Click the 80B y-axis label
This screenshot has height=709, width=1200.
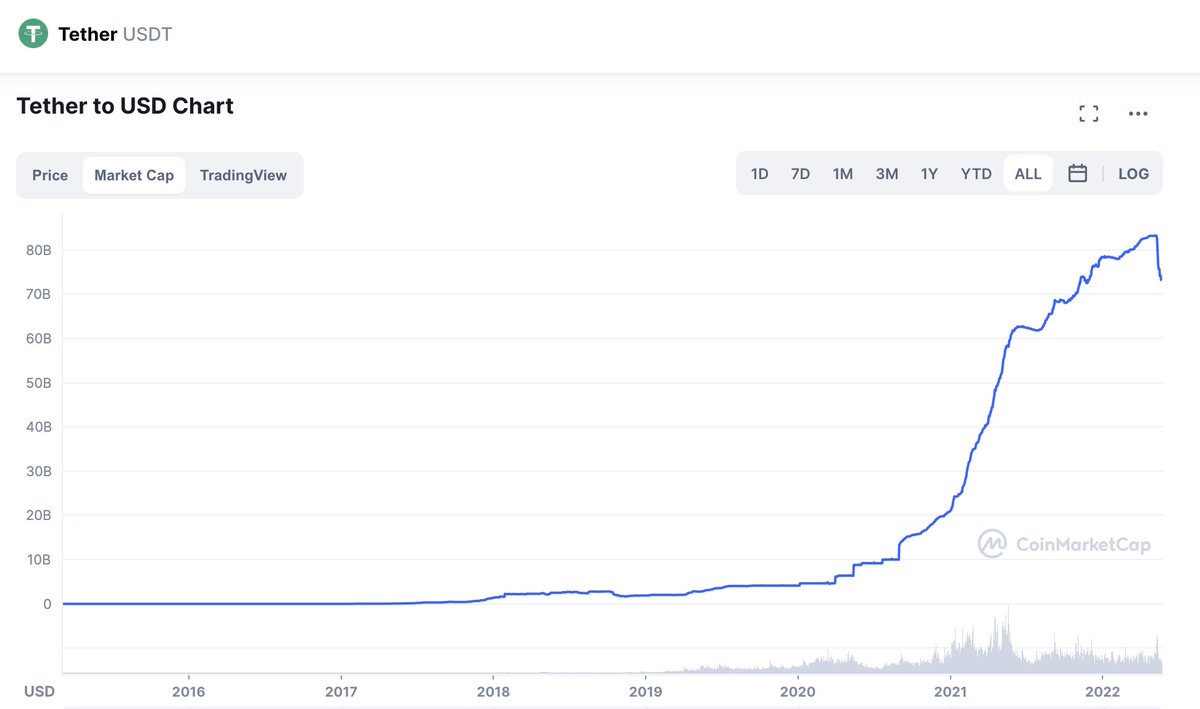(x=39, y=249)
